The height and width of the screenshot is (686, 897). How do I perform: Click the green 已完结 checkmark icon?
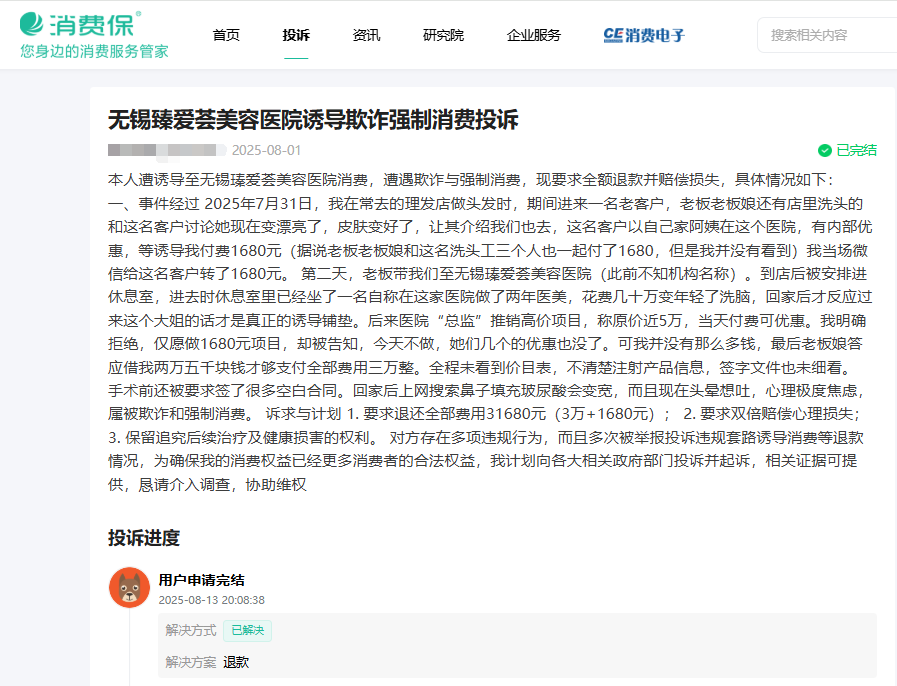pyautogui.click(x=824, y=150)
